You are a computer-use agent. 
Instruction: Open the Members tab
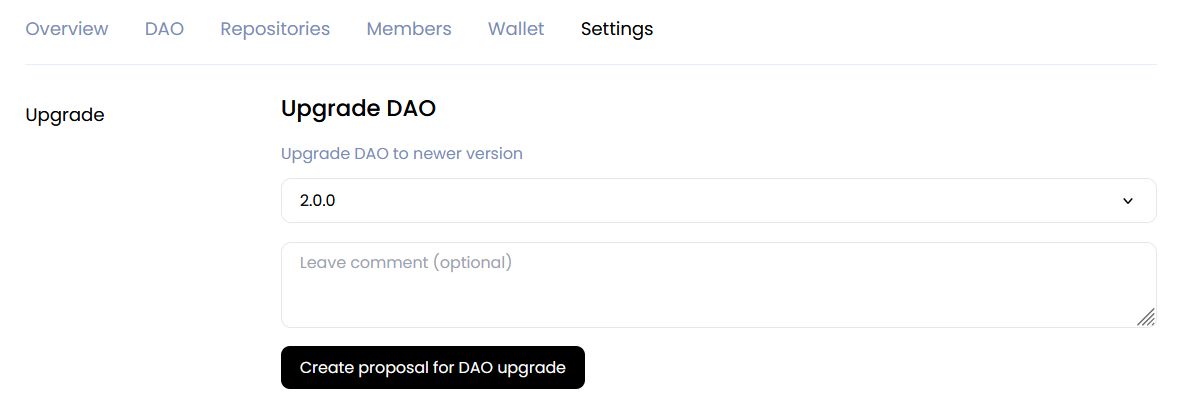pyautogui.click(x=409, y=29)
